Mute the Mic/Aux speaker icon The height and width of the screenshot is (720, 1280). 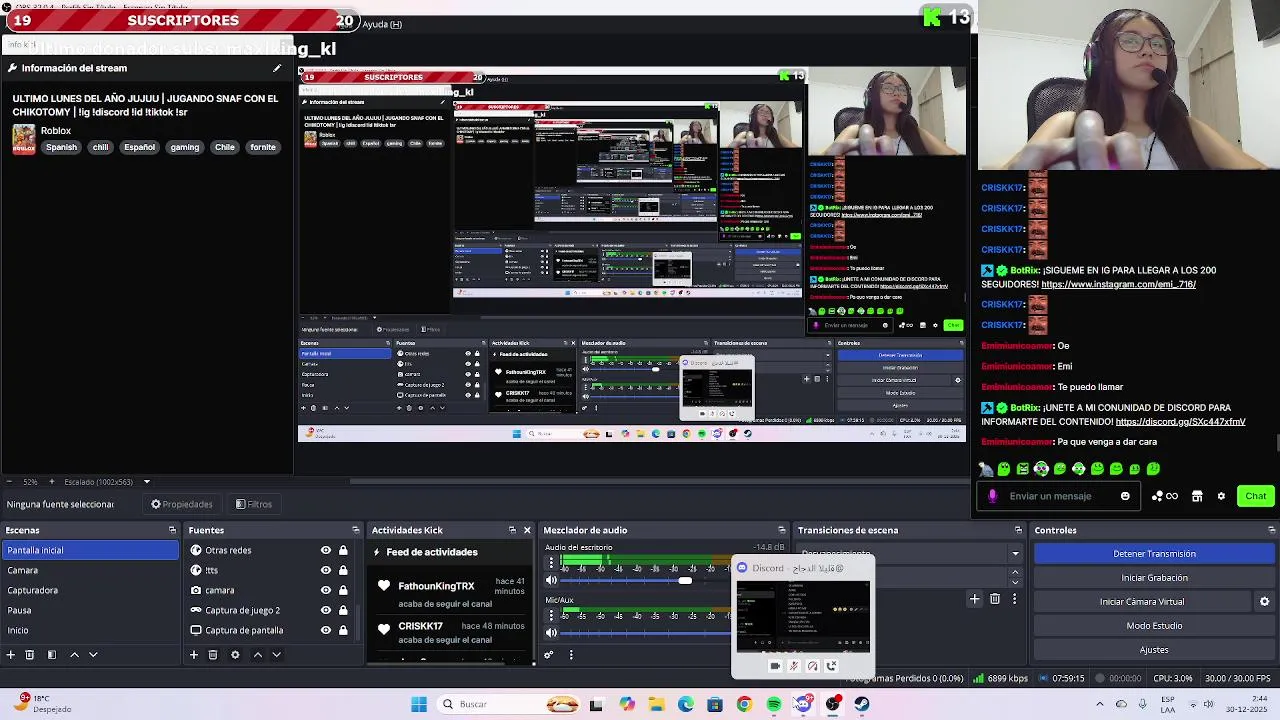(x=551, y=632)
